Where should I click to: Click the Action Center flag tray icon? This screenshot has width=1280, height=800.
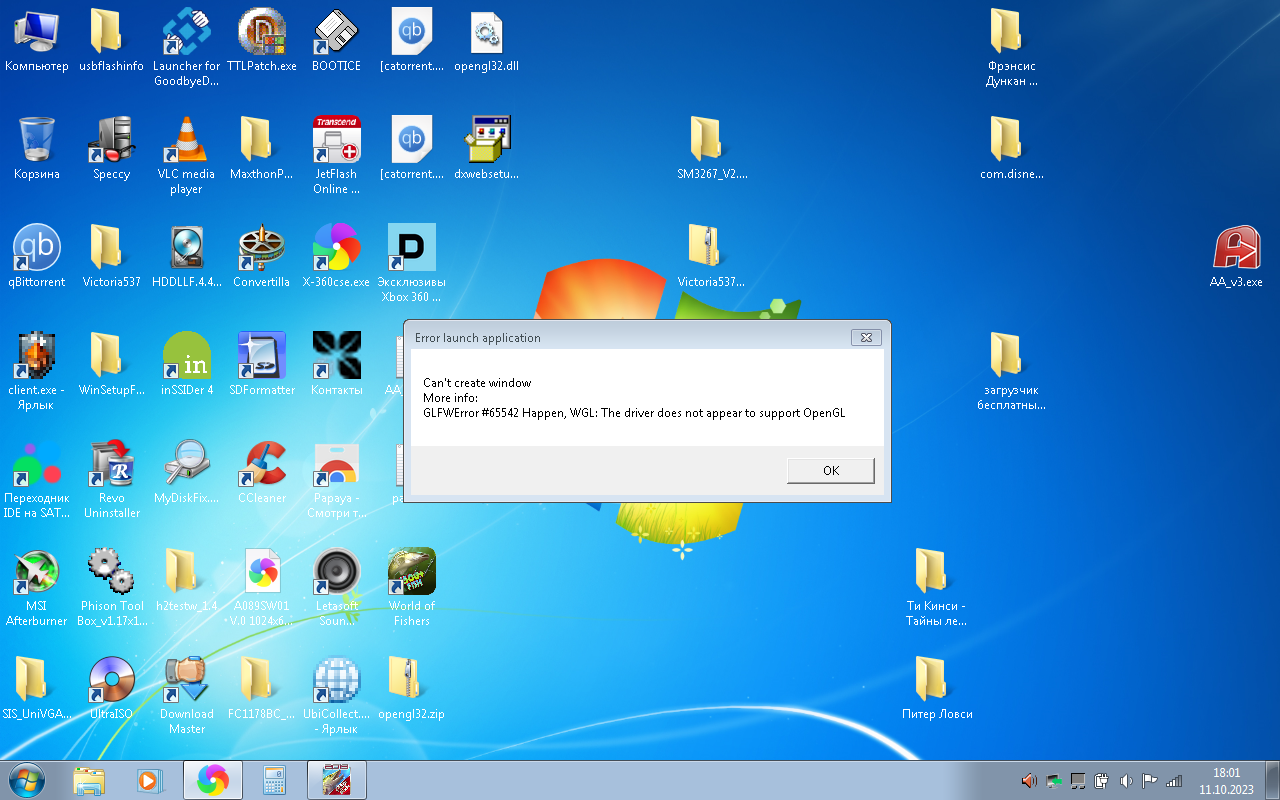tap(1150, 780)
